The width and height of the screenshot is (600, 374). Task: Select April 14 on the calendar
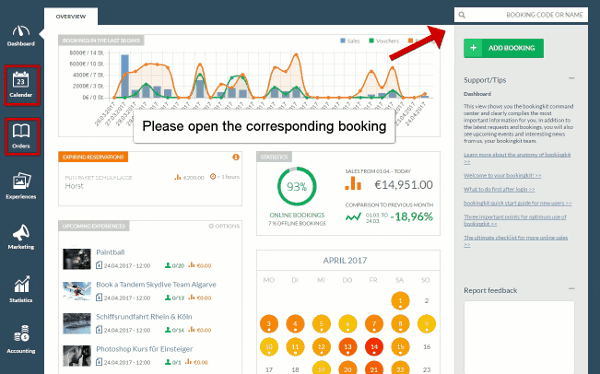tap(374, 347)
